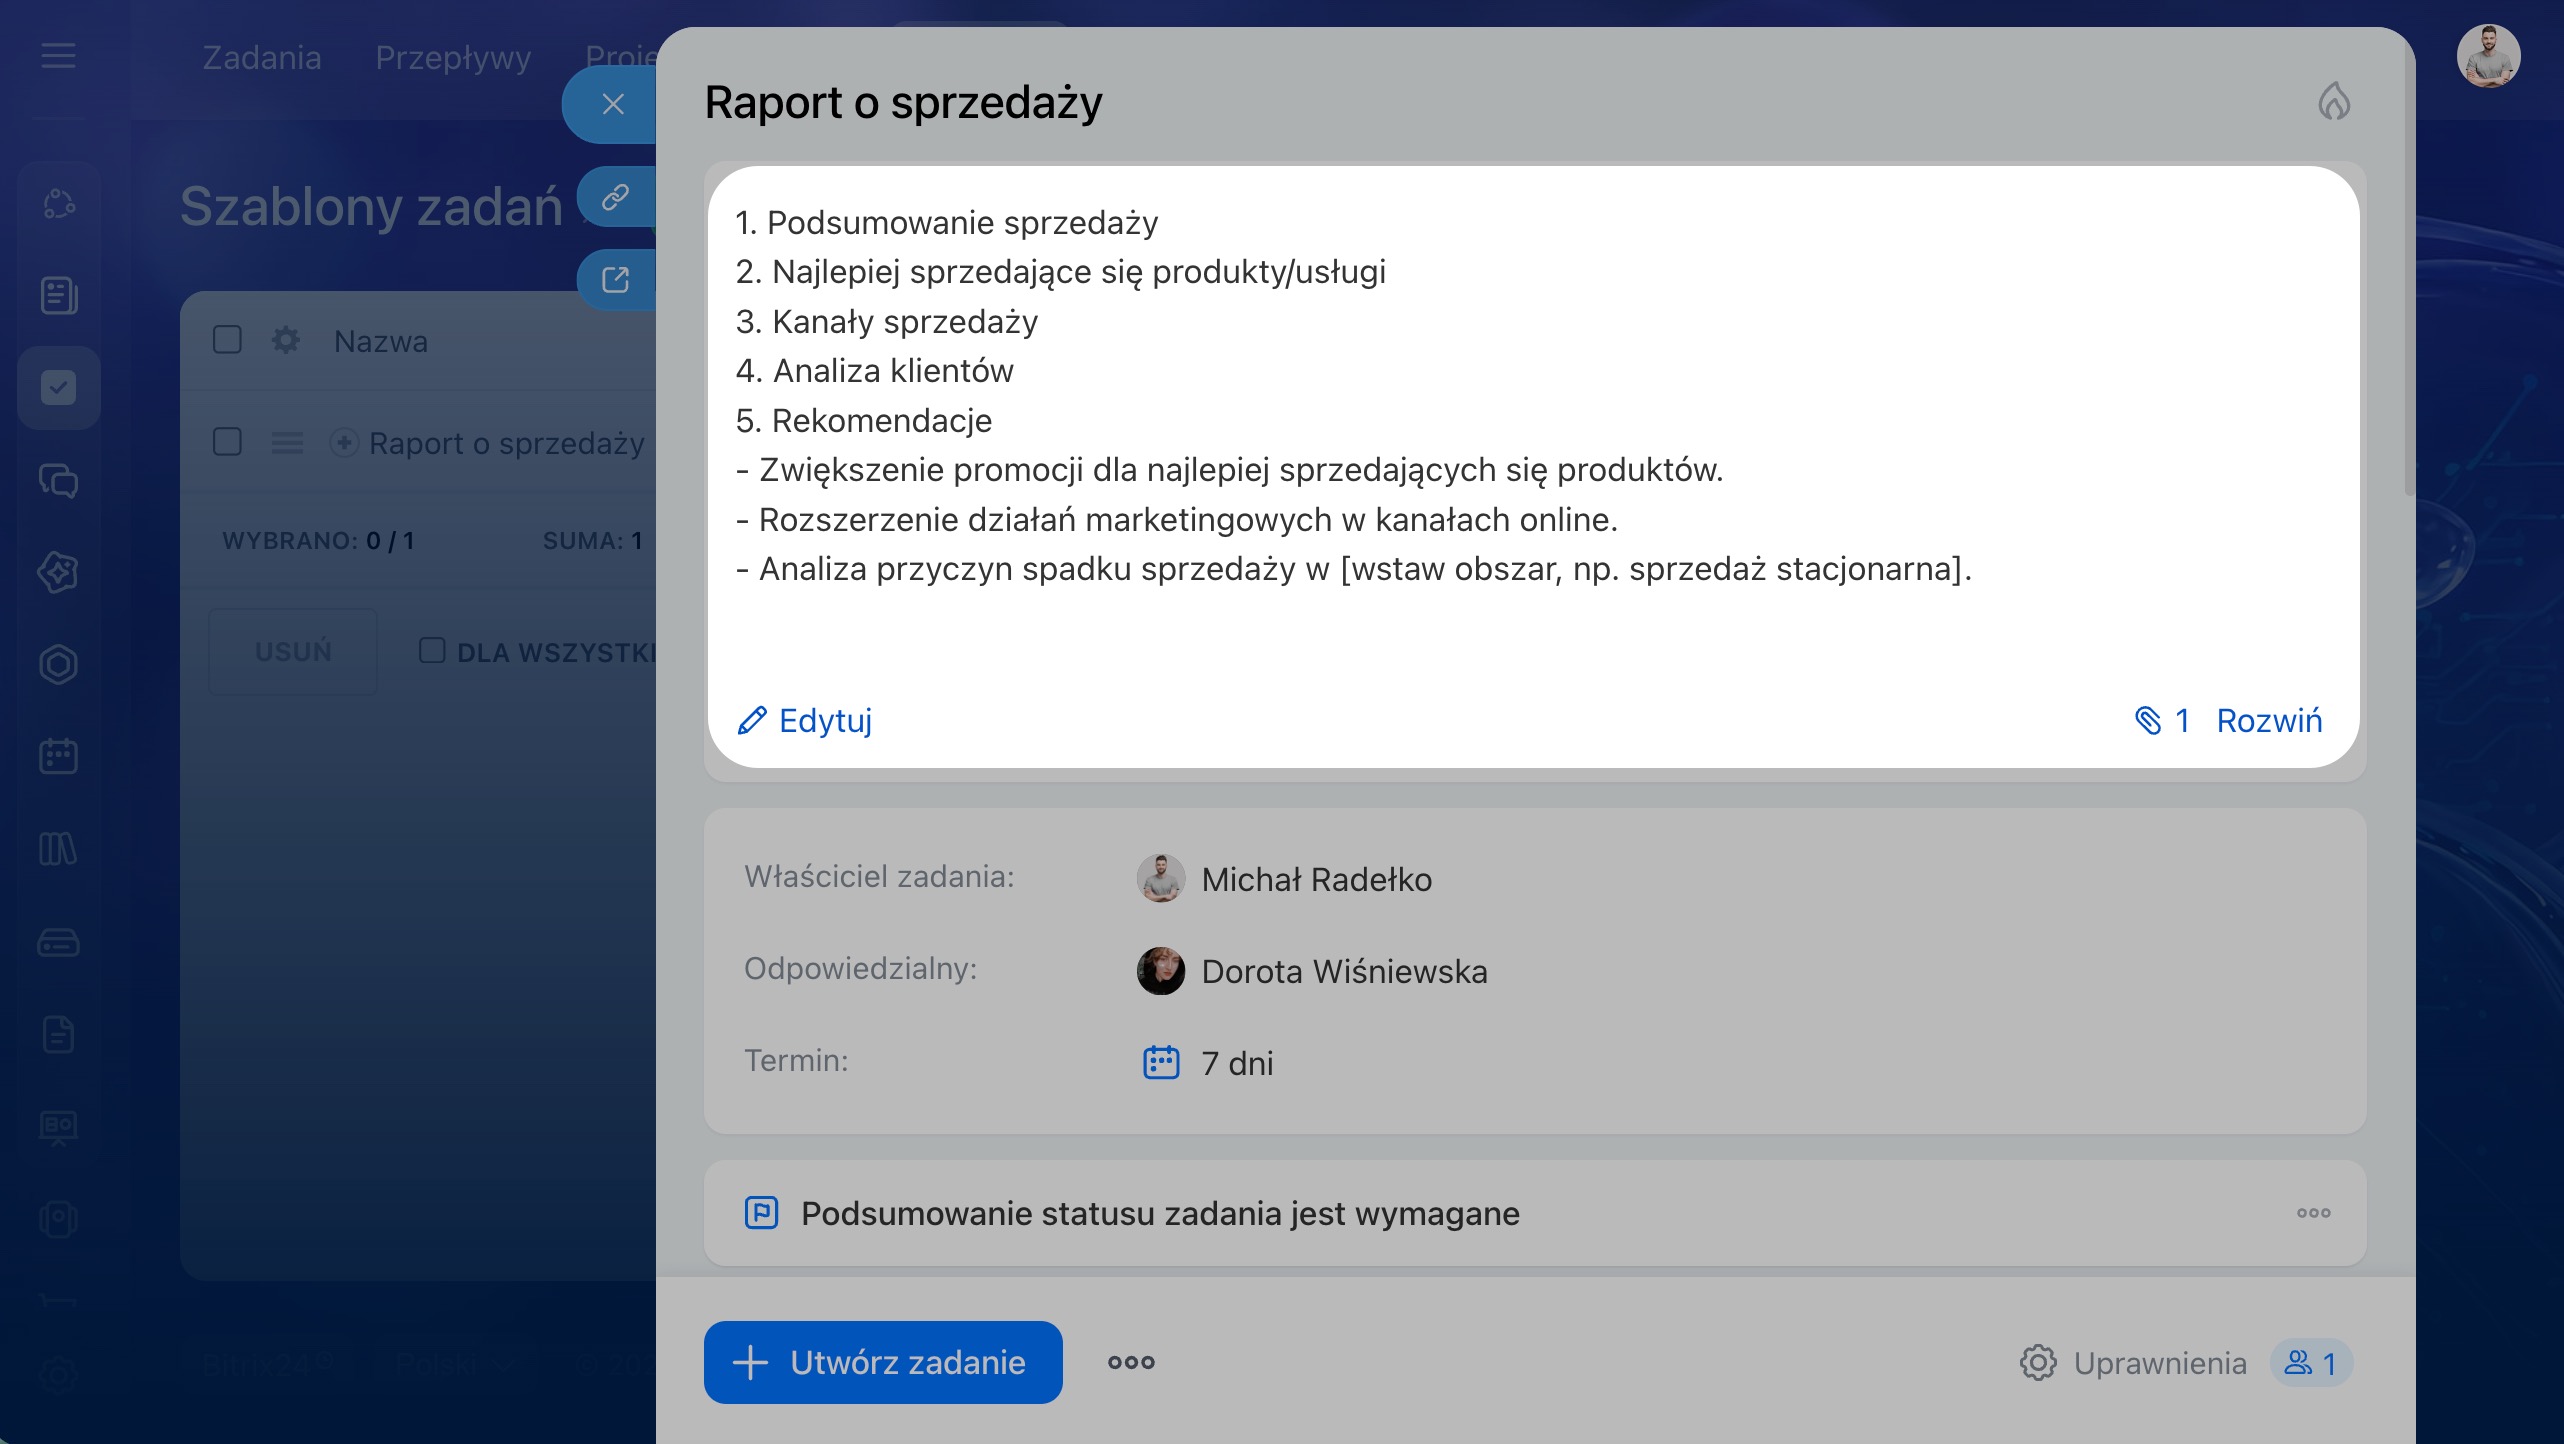This screenshot has width=2564, height=1444.
Task: Open the Copilot star icon in sidebar
Action: (x=58, y=572)
